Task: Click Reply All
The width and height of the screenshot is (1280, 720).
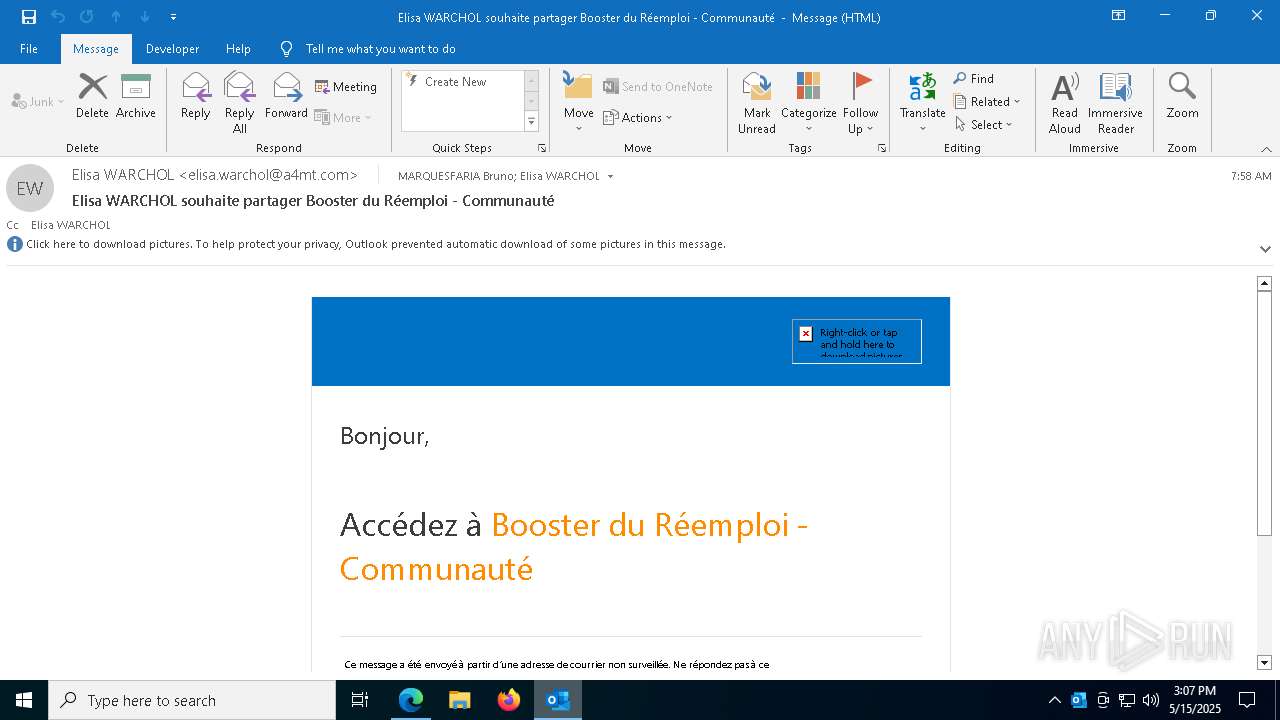Action: point(240,102)
